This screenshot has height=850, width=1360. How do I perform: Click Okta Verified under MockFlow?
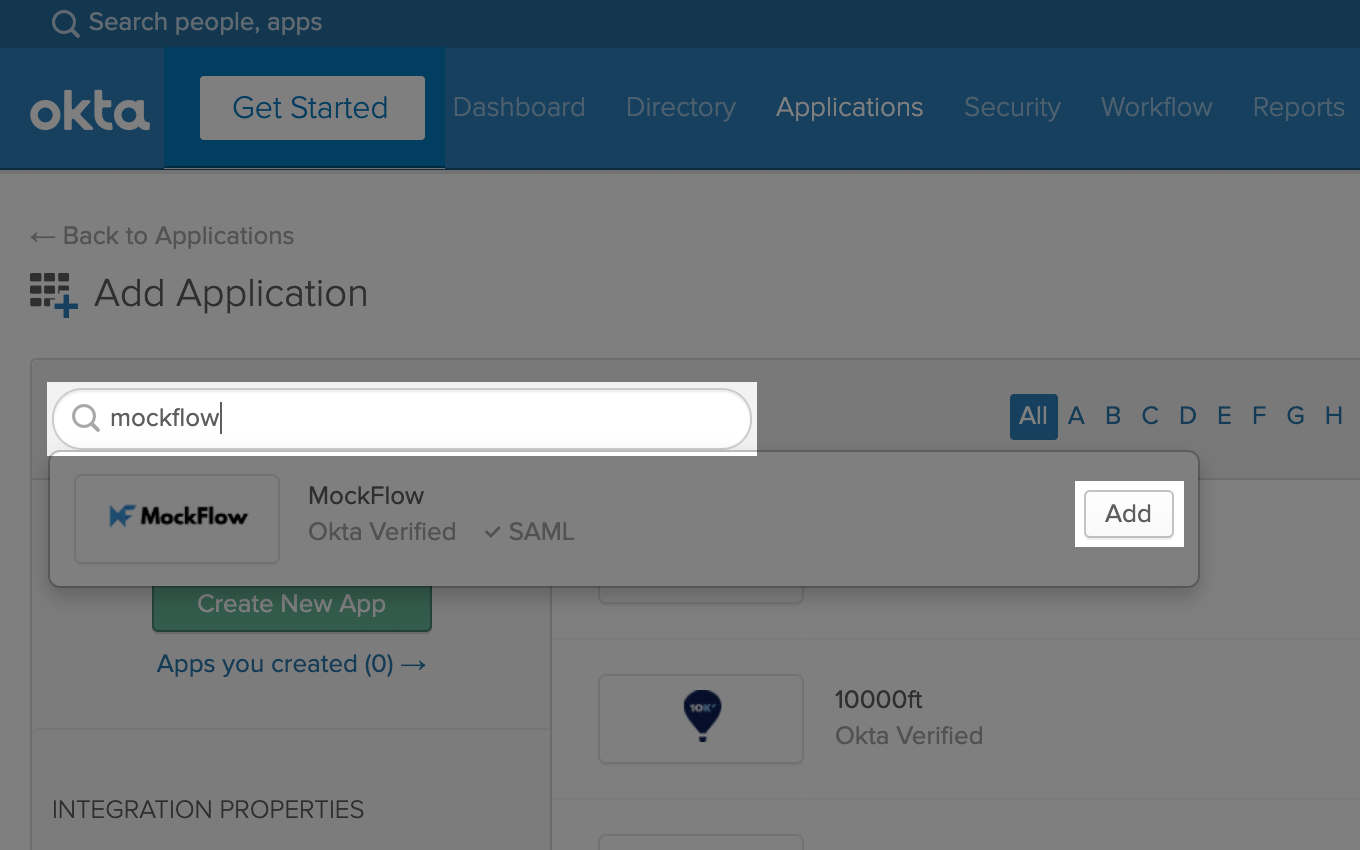pyautogui.click(x=382, y=532)
